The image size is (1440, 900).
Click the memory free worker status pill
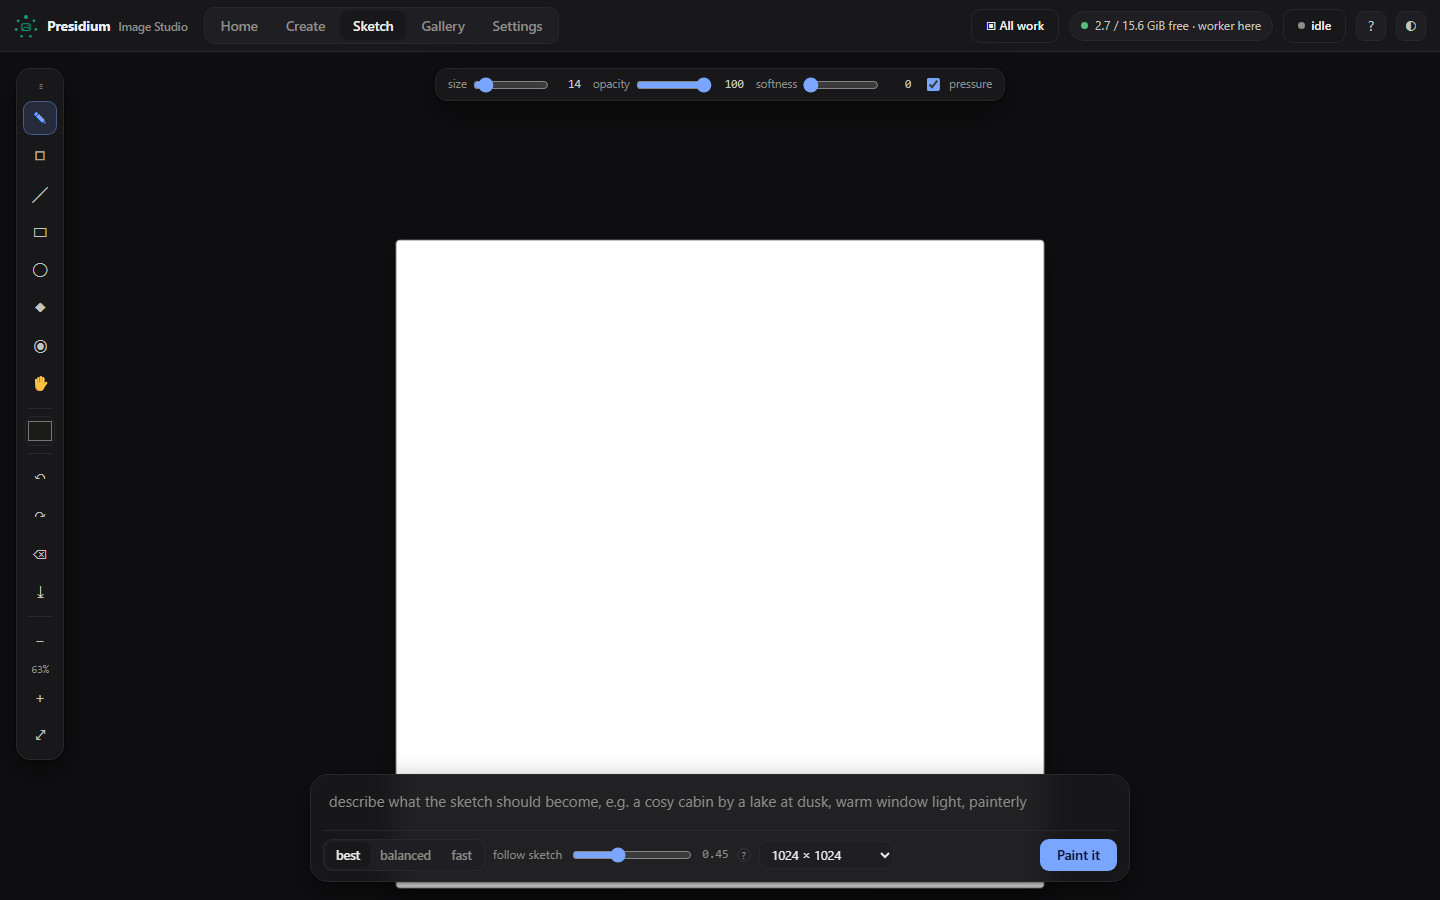(1171, 26)
